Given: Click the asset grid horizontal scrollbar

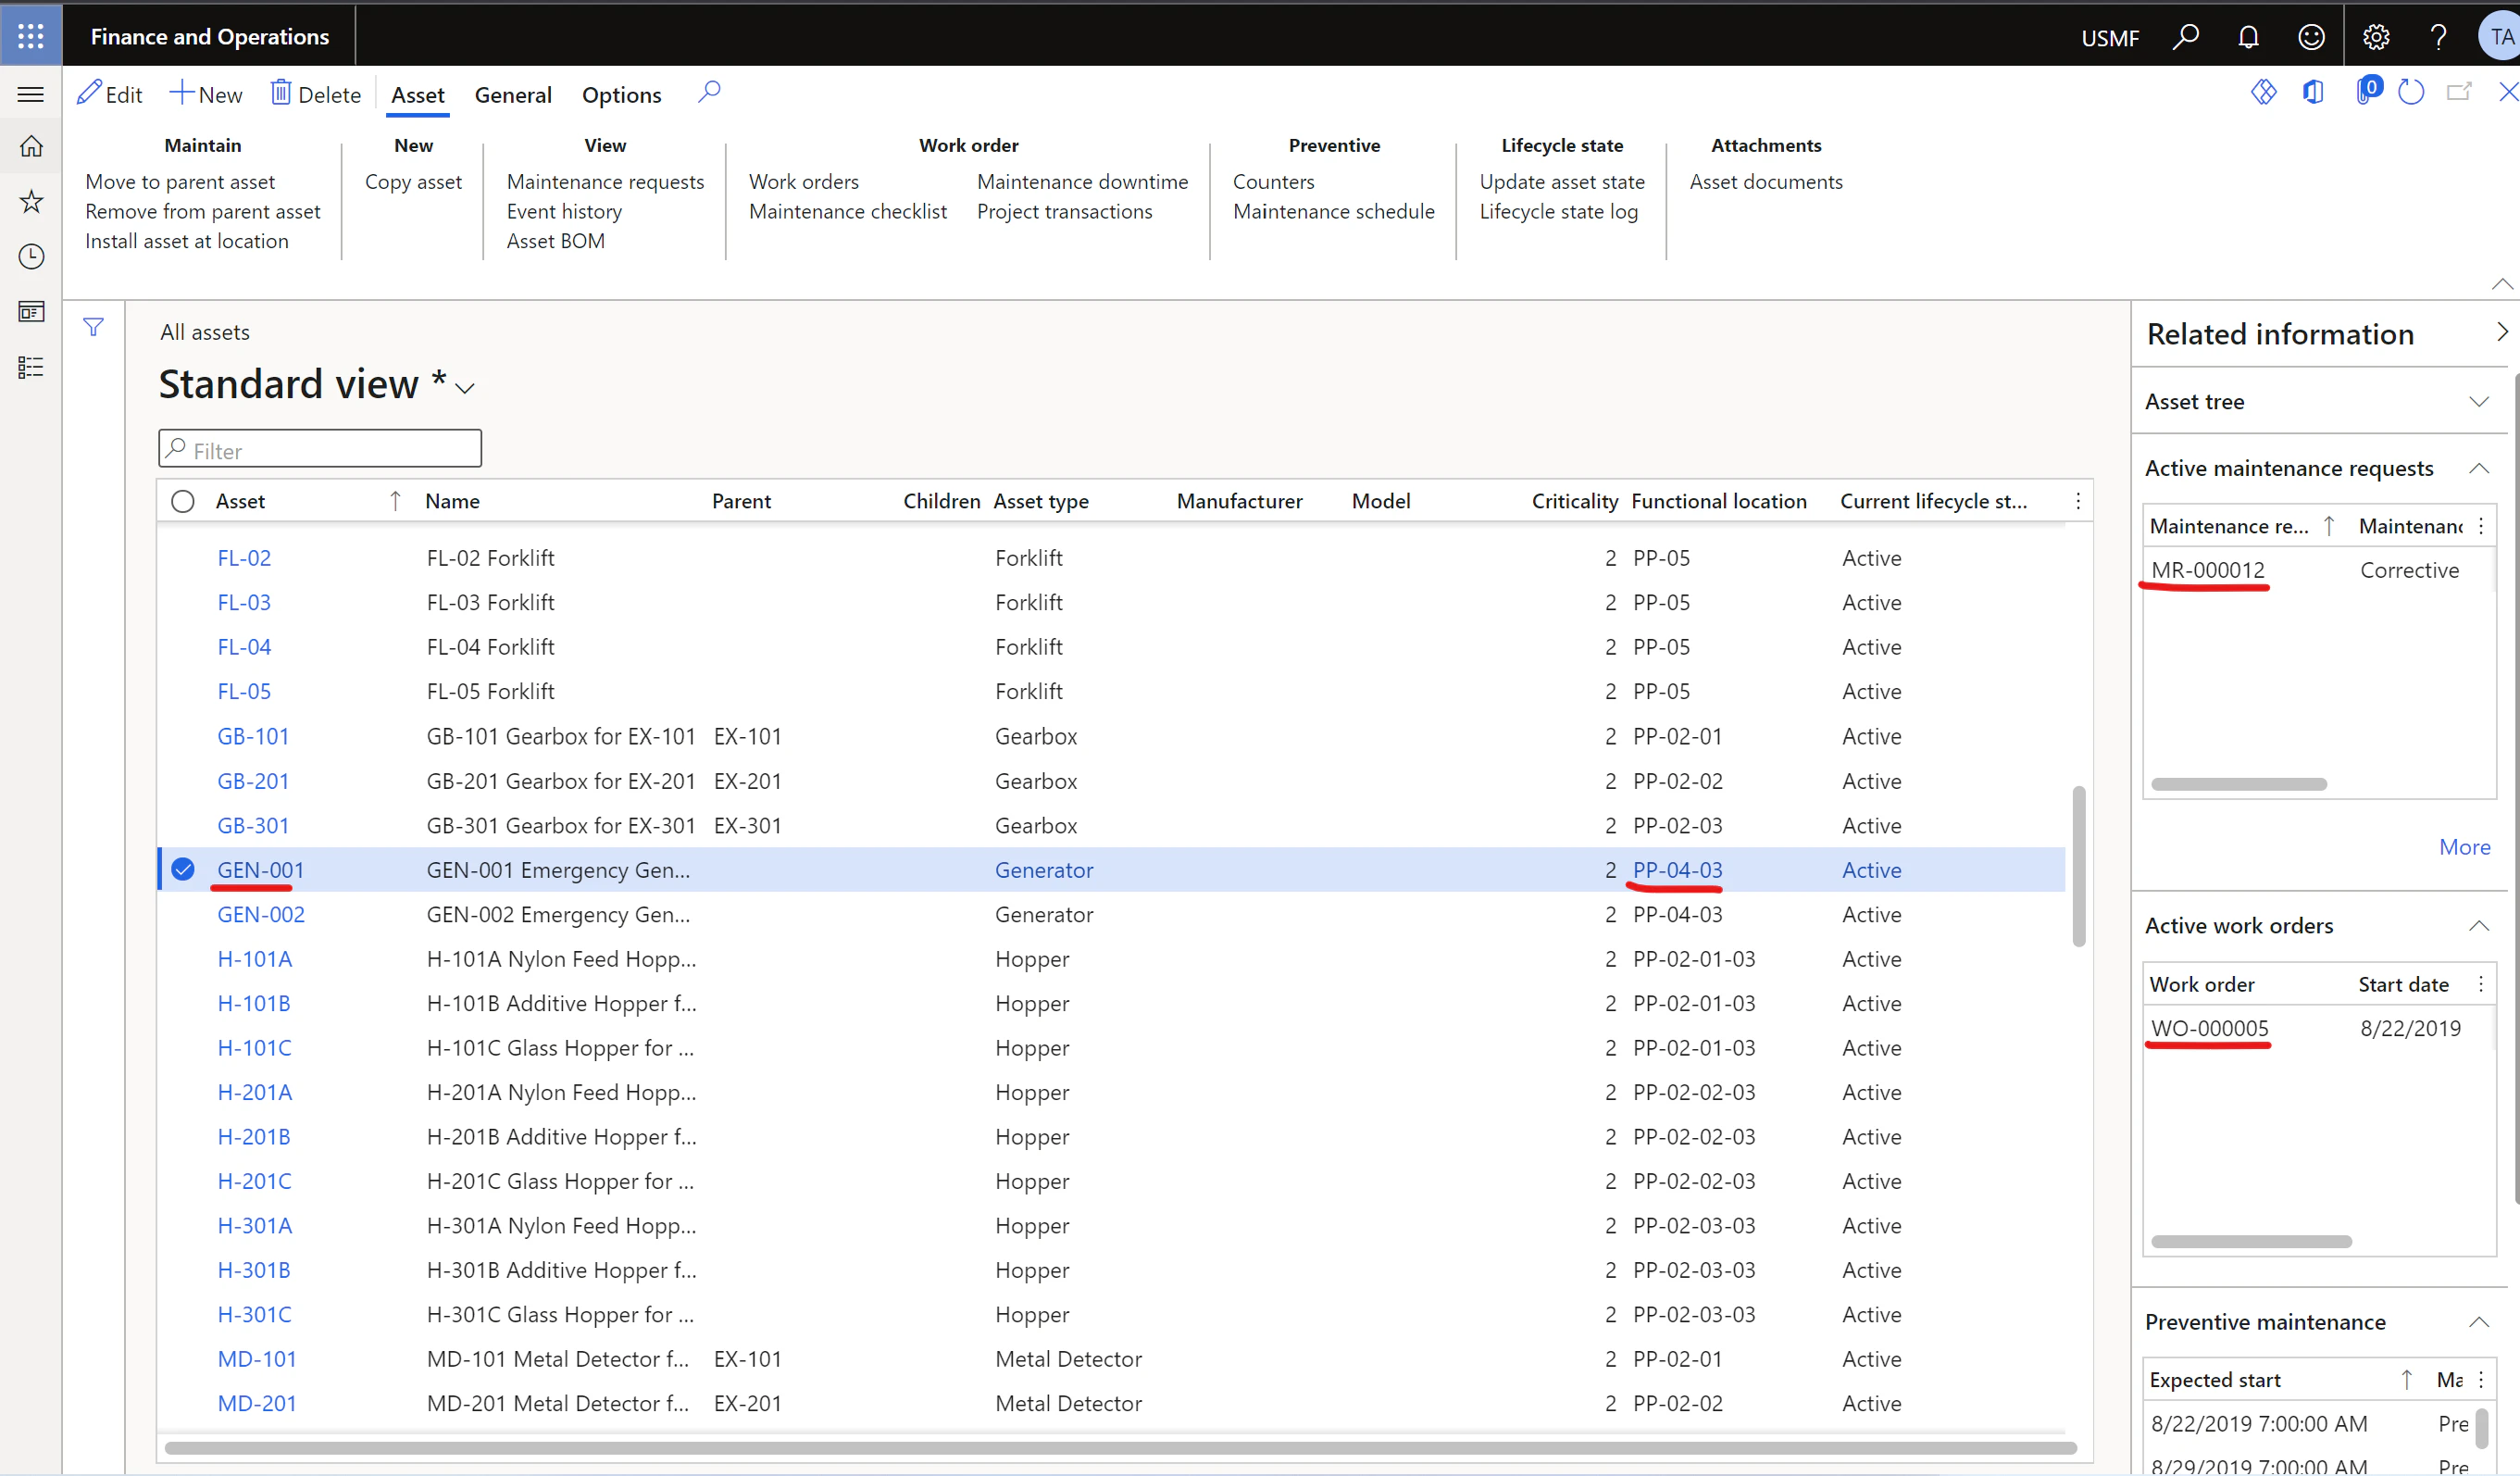Looking at the screenshot, I should click(1120, 1447).
